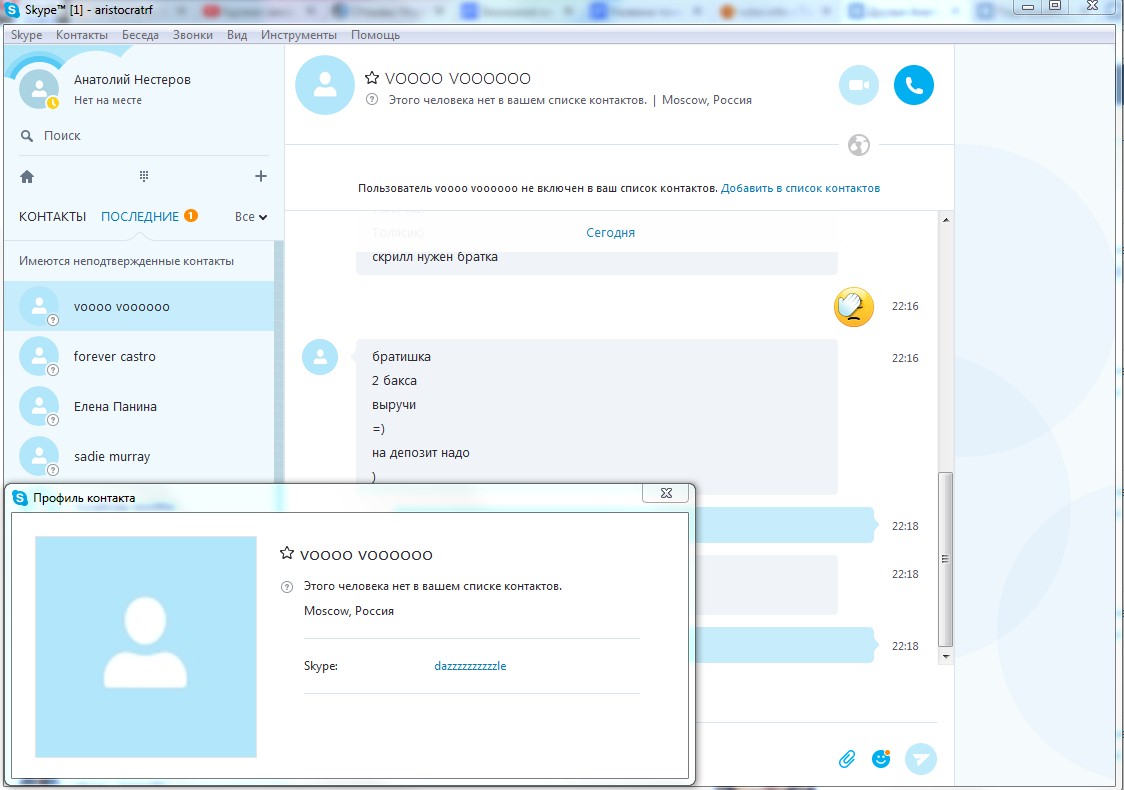The height and width of the screenshot is (790, 1124).
Task: Open the dazzzzzzzzzzle Skype name link
Action: coord(470,666)
